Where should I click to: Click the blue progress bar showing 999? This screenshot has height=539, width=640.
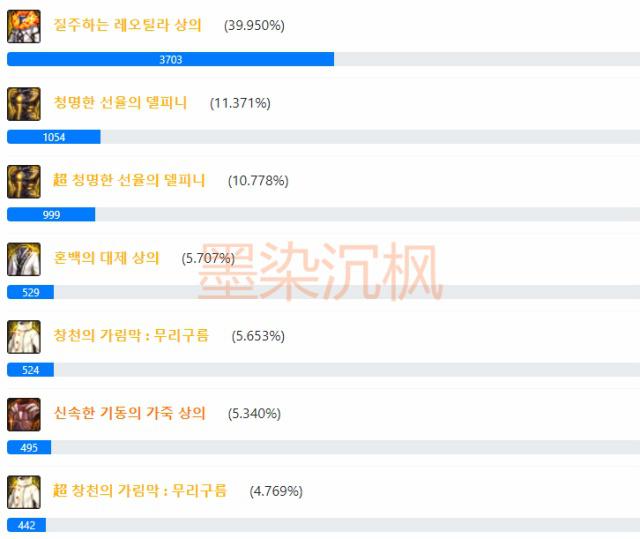click(51, 214)
